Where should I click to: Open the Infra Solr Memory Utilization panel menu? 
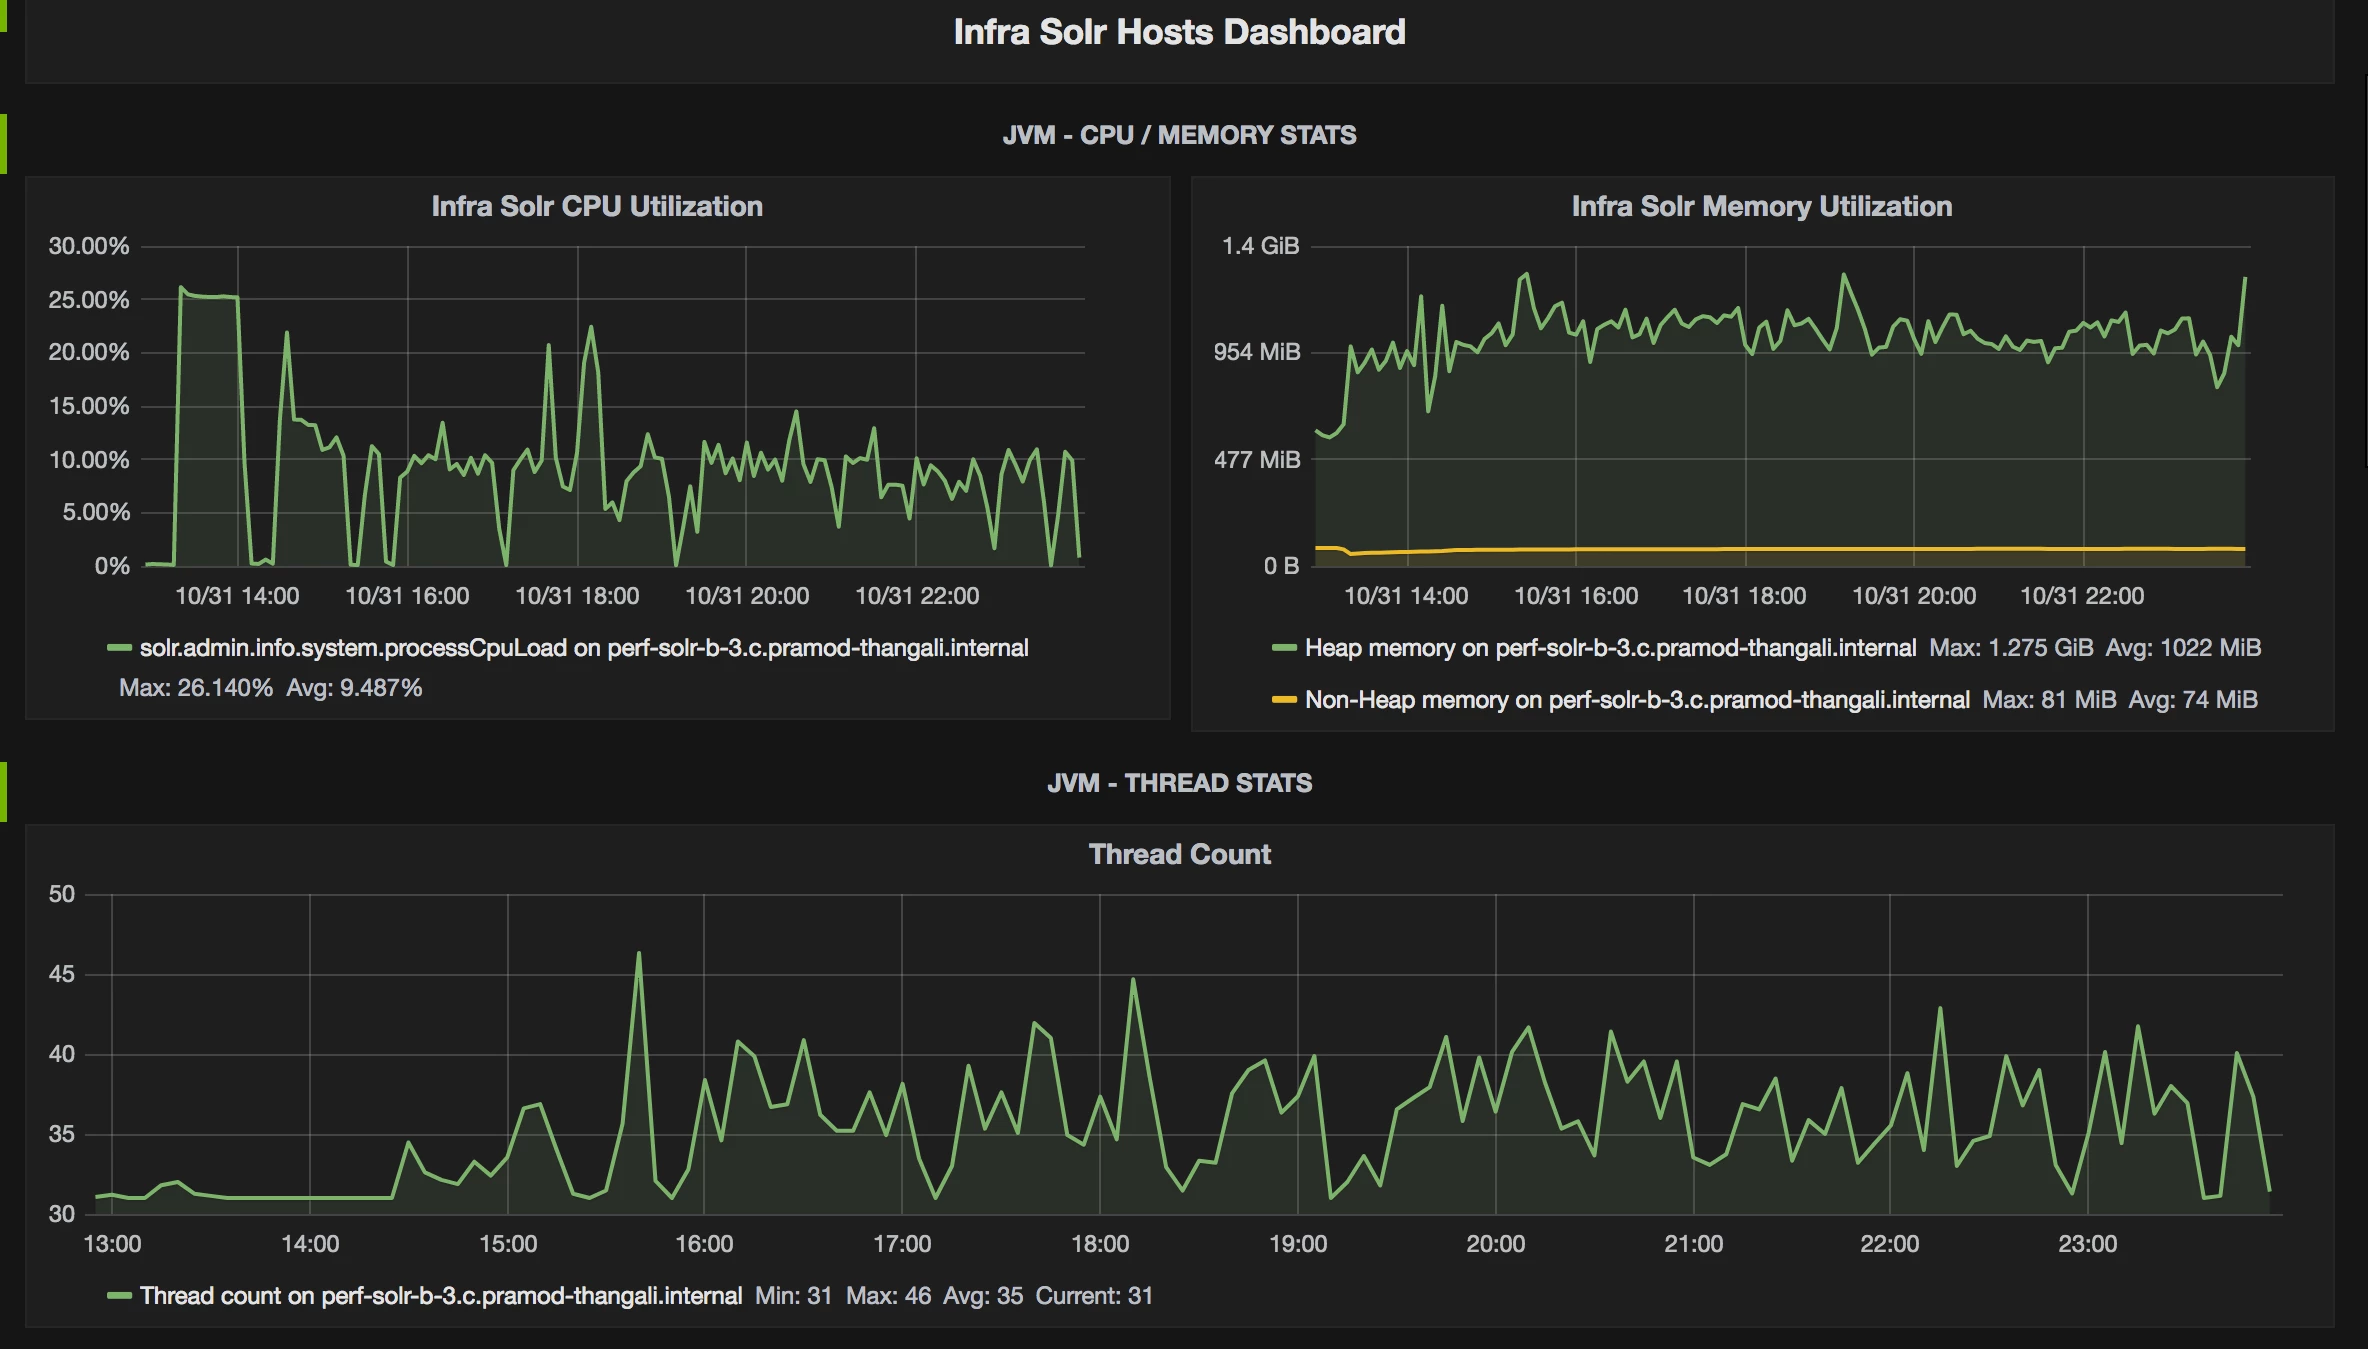tap(1762, 206)
